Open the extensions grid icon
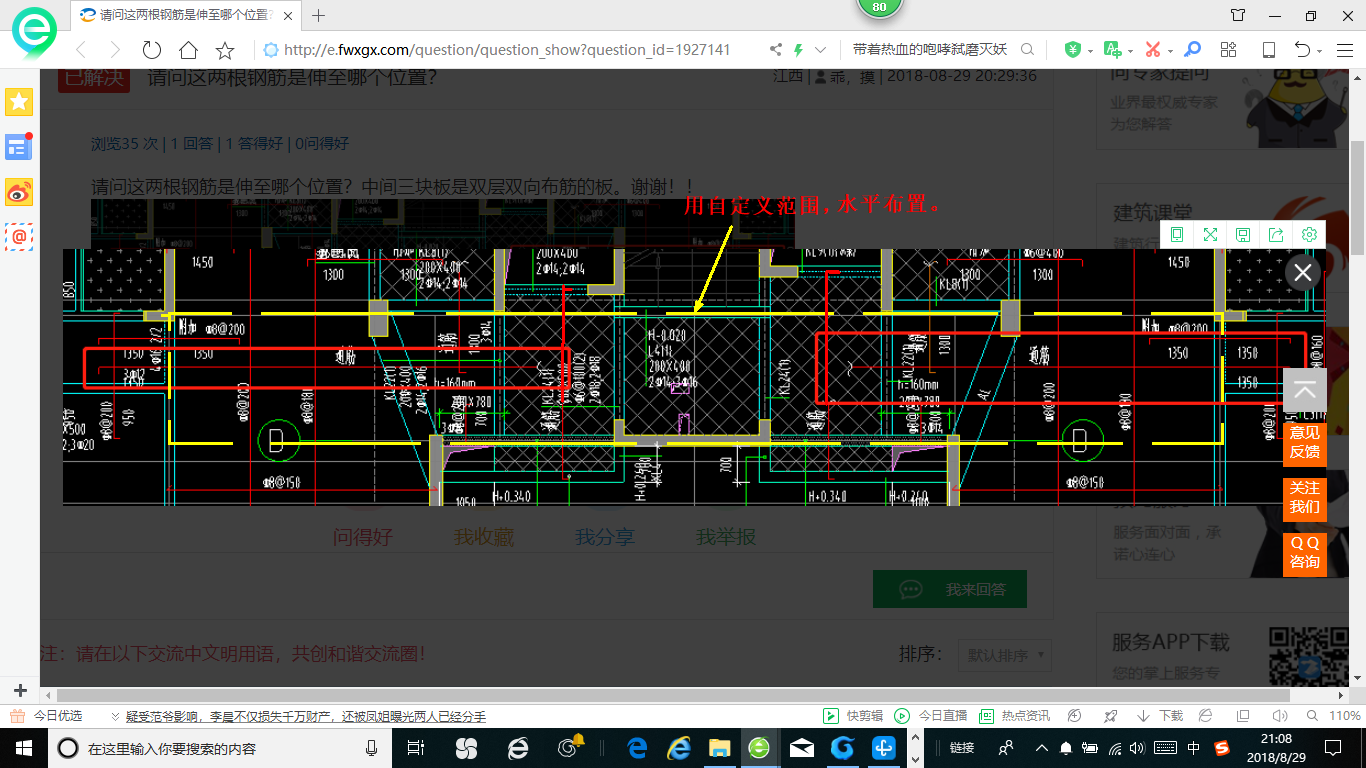 coord(1229,49)
